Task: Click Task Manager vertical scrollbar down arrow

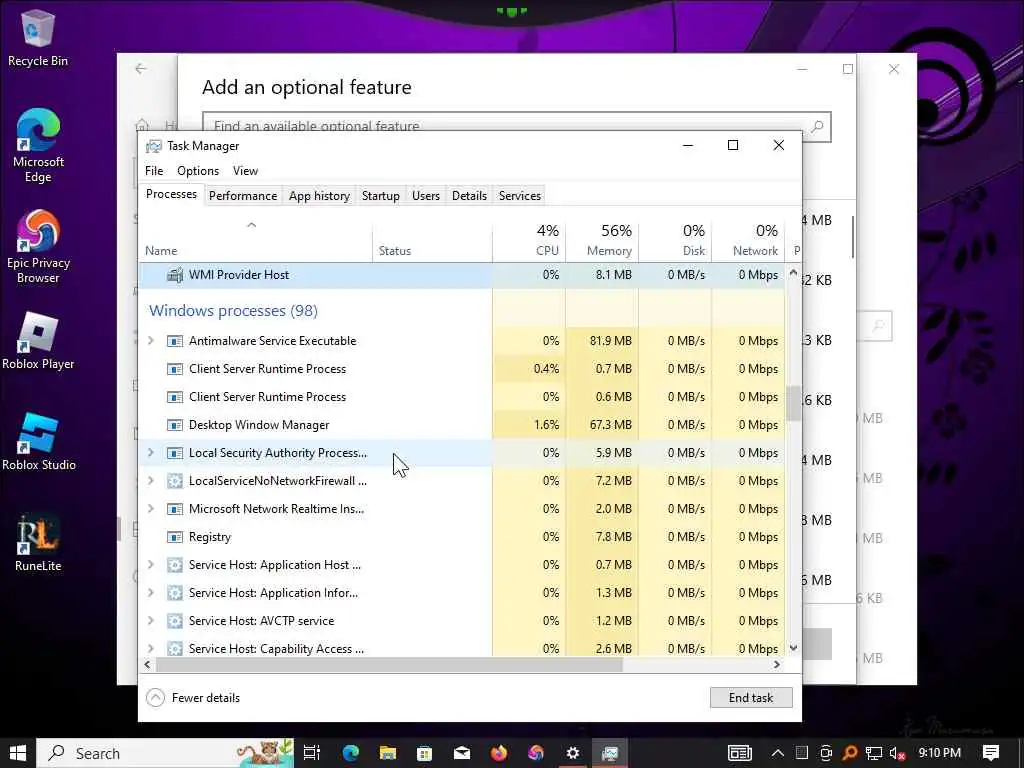Action: click(x=793, y=648)
